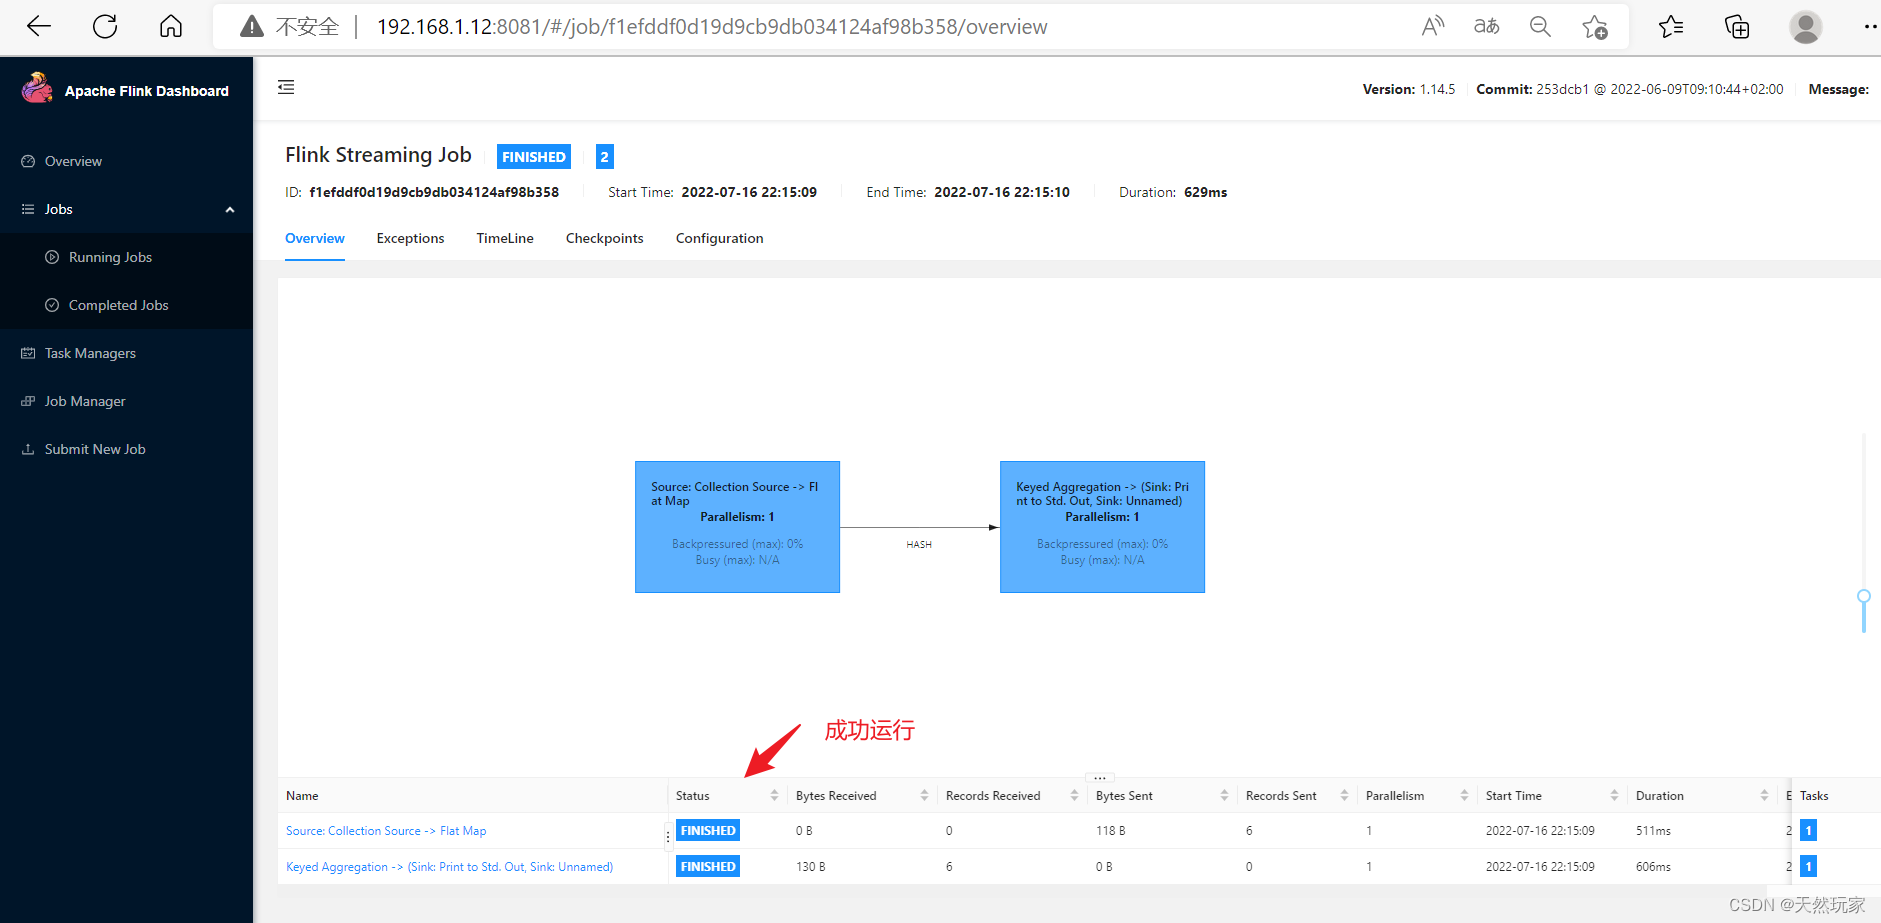Click the ellipsis resize handle above the table
The width and height of the screenshot is (1881, 923).
[1099, 777]
